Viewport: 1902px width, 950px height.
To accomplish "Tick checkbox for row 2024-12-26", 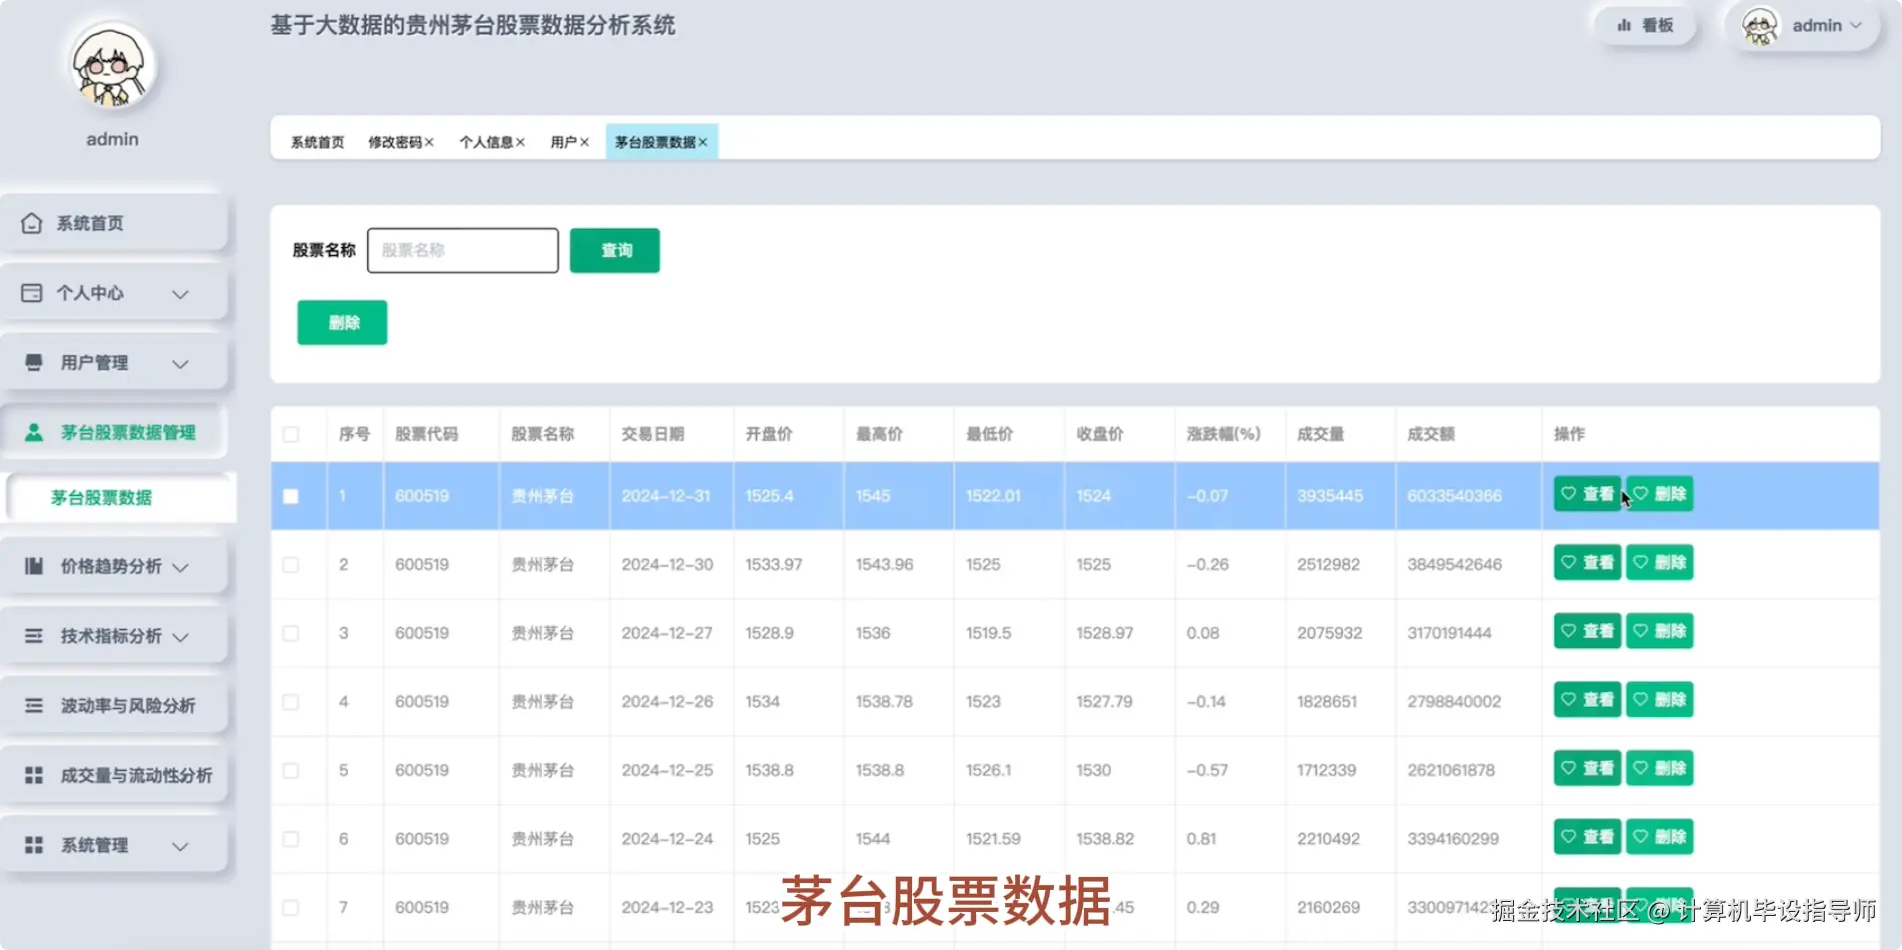I will click(291, 702).
